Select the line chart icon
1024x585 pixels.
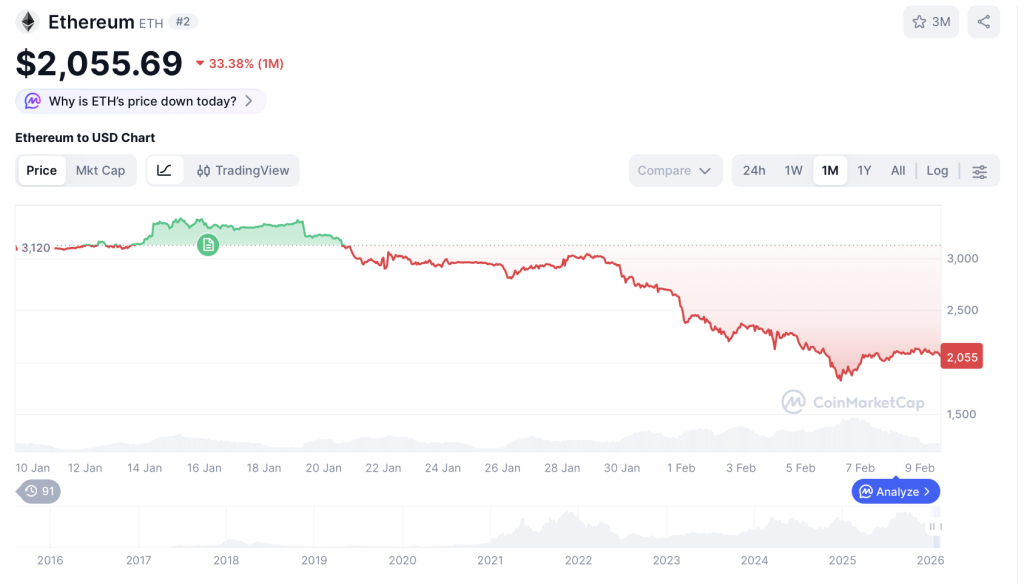click(164, 170)
